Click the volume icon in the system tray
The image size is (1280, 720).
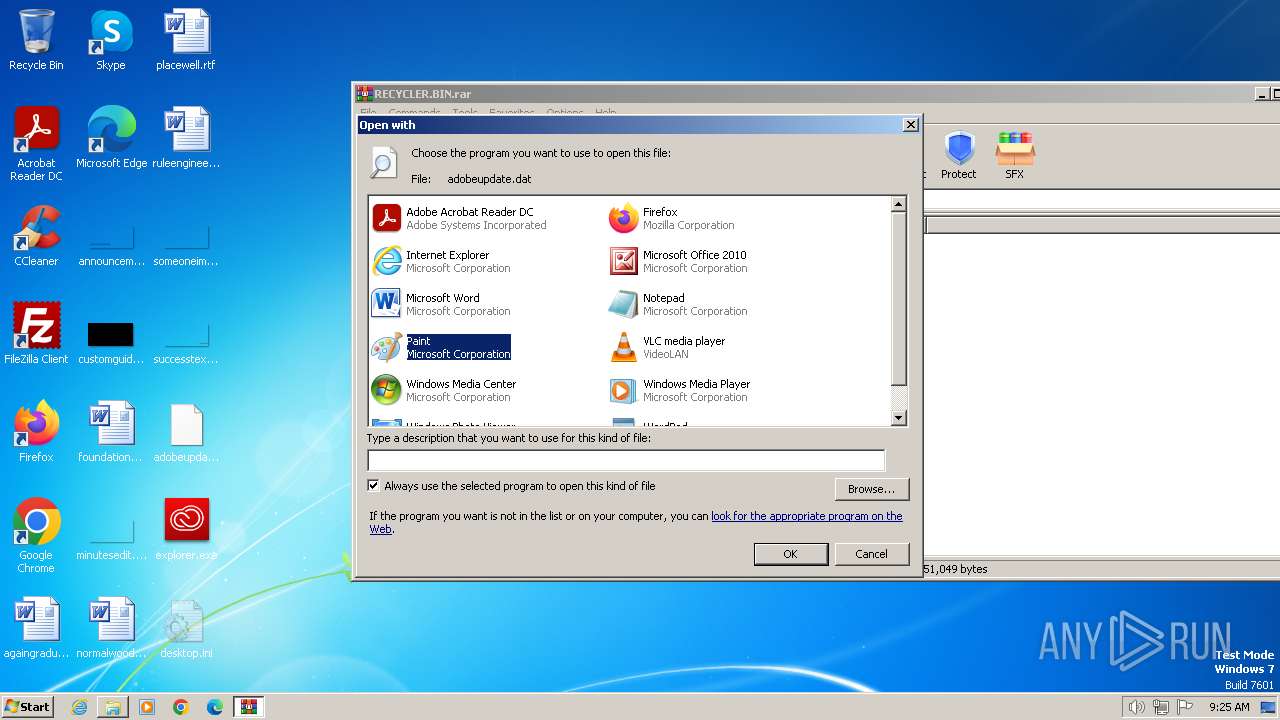(x=1136, y=707)
